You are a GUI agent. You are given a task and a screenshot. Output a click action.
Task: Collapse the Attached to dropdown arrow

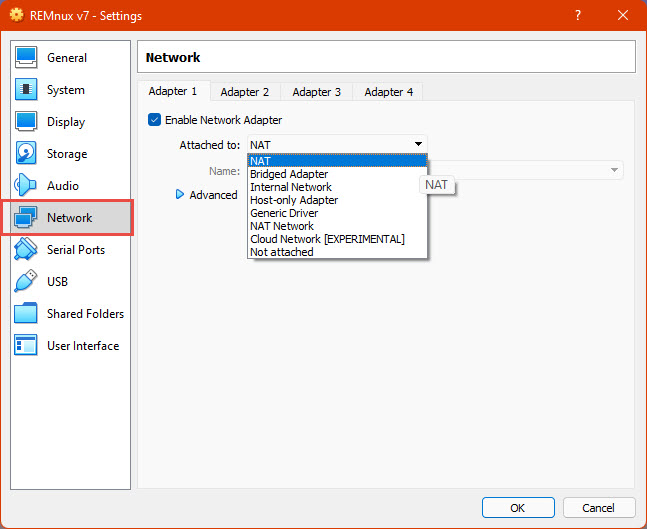coord(419,145)
